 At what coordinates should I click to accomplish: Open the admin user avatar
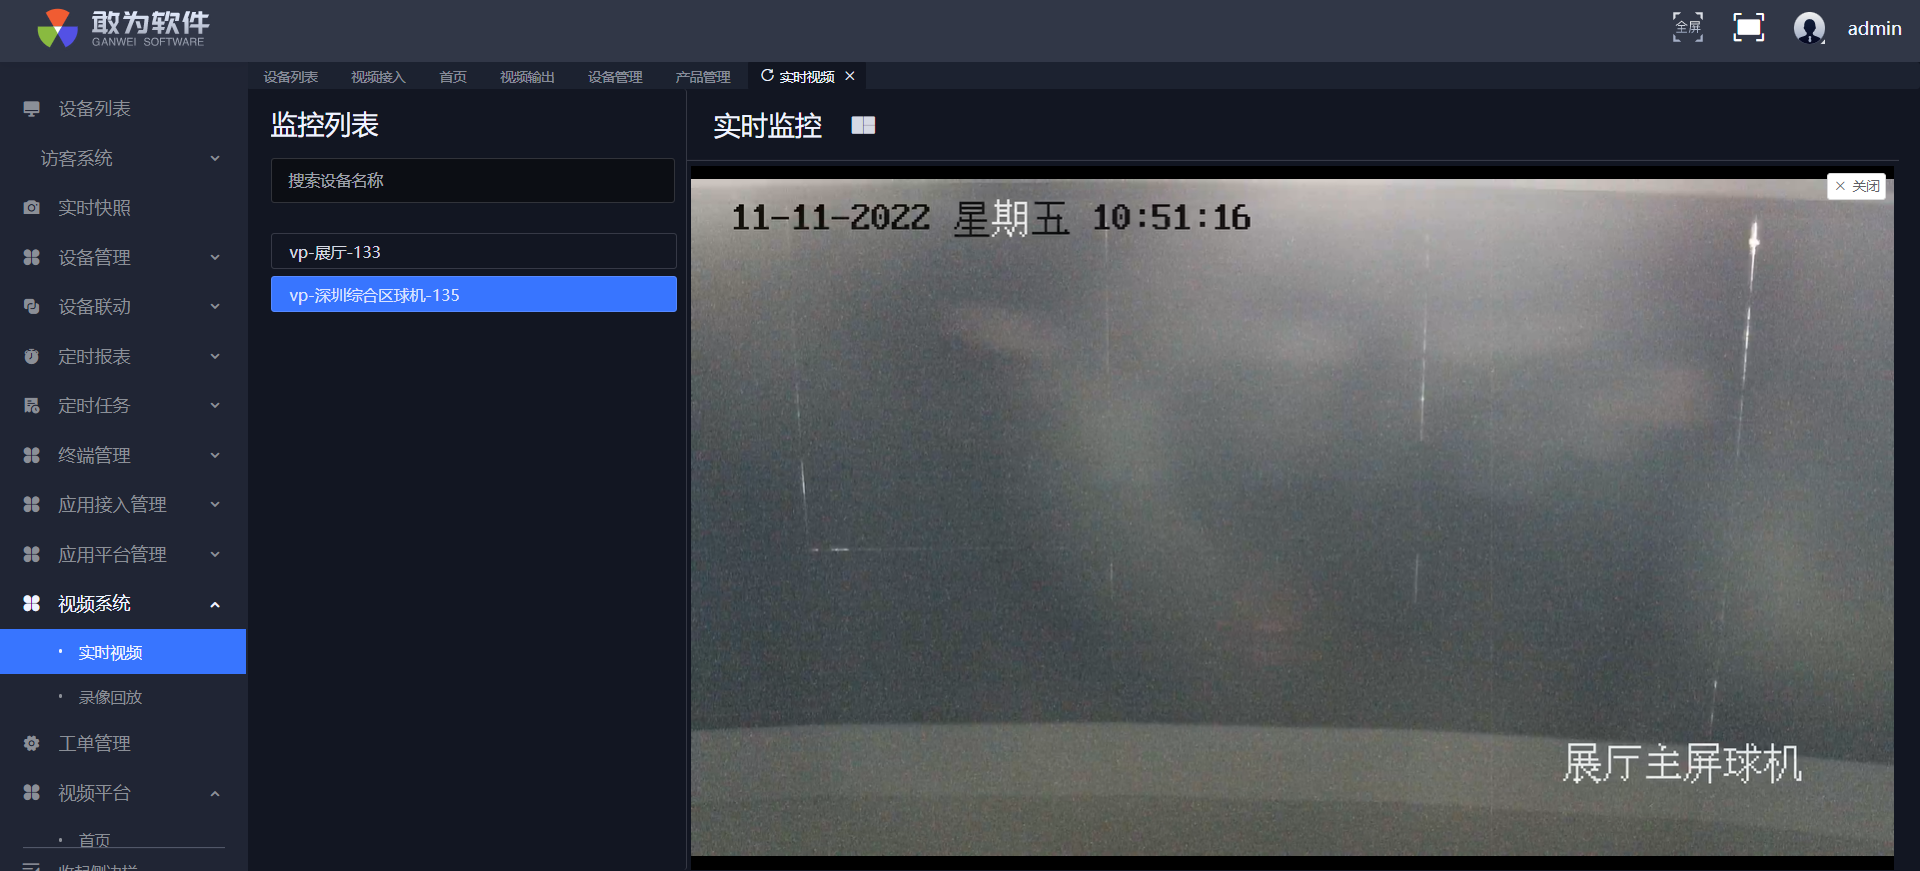pos(1809,28)
